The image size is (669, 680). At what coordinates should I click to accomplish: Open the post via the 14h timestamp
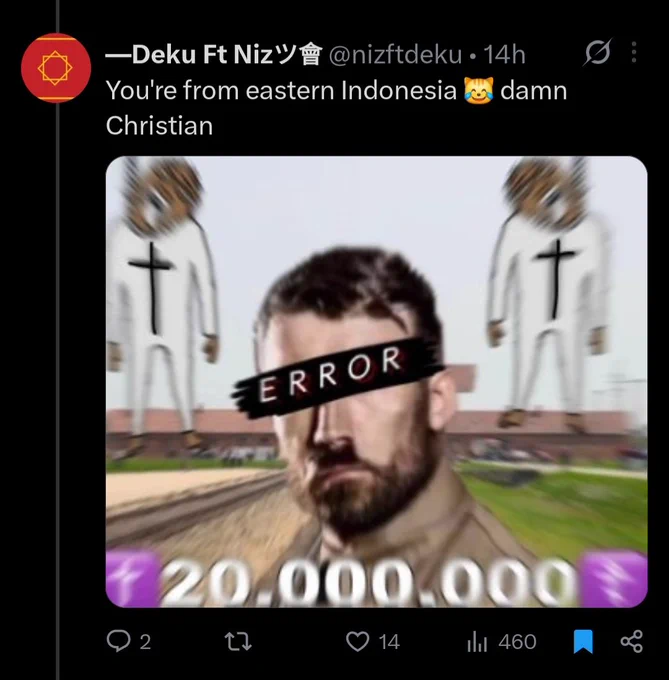(504, 55)
